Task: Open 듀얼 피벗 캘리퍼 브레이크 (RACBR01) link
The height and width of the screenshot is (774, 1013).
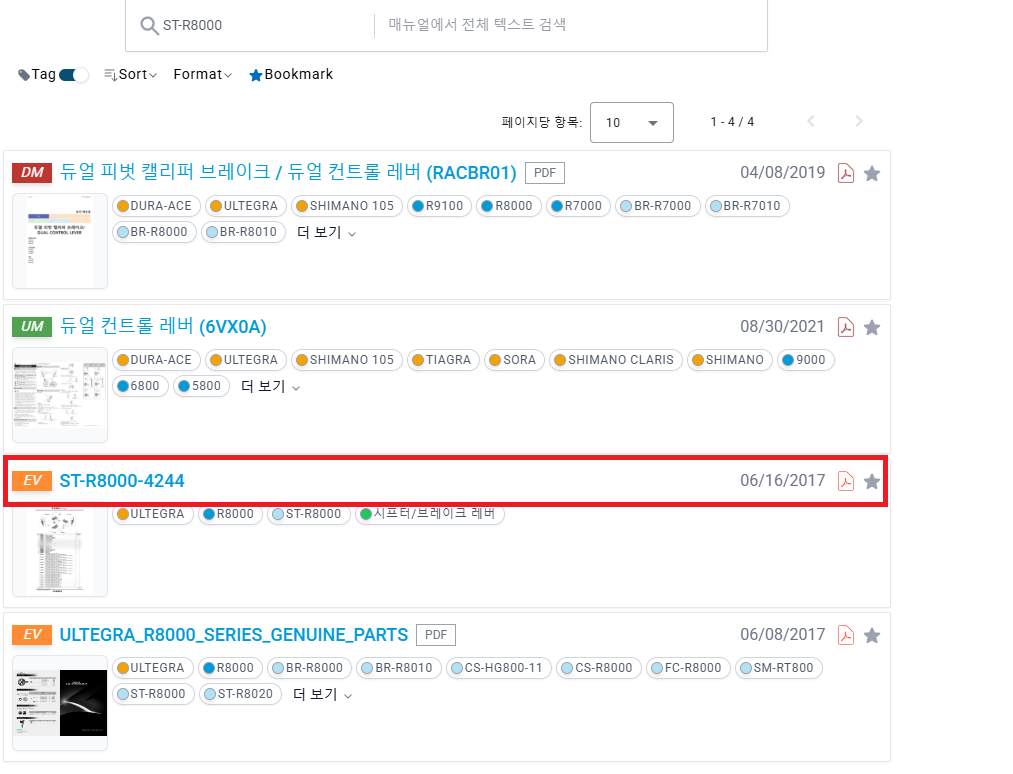Action: (288, 172)
